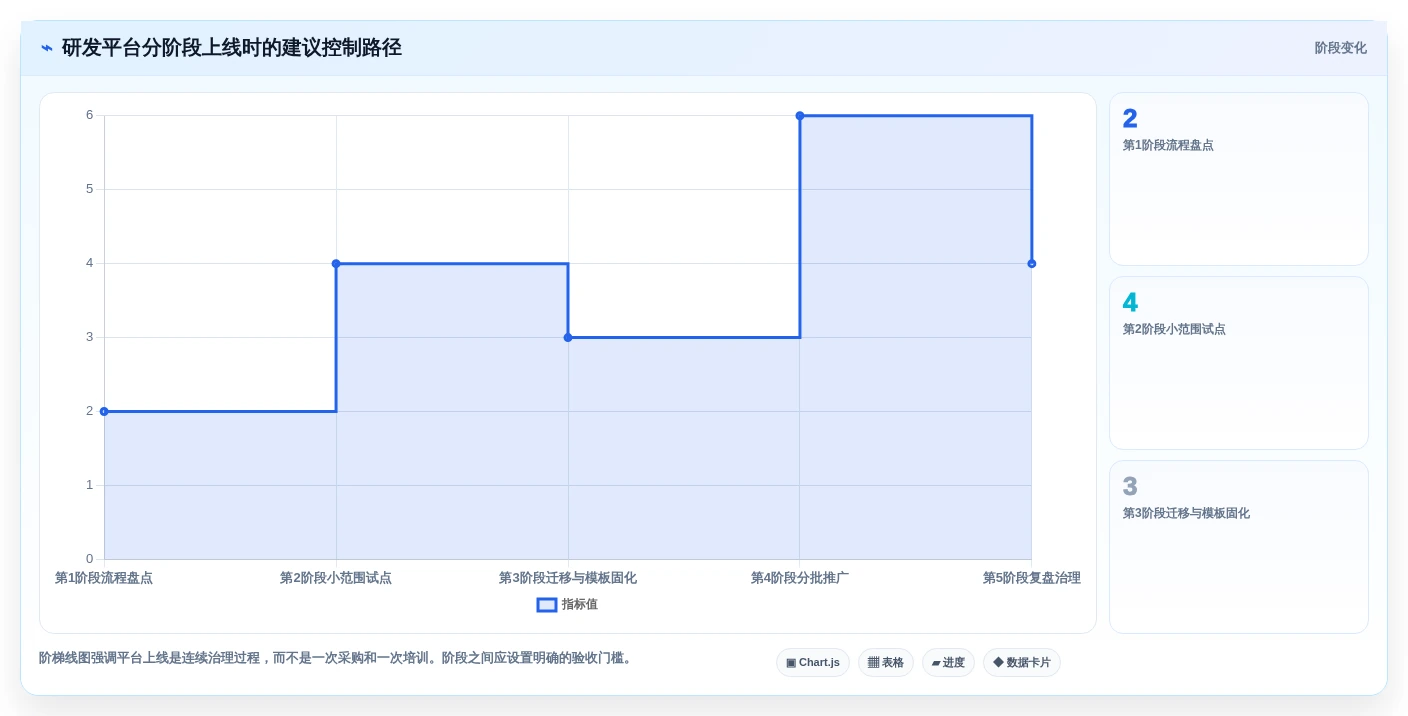This screenshot has width=1408, height=716.
Task: Click the y-axis value 6
Action: (x=89, y=115)
